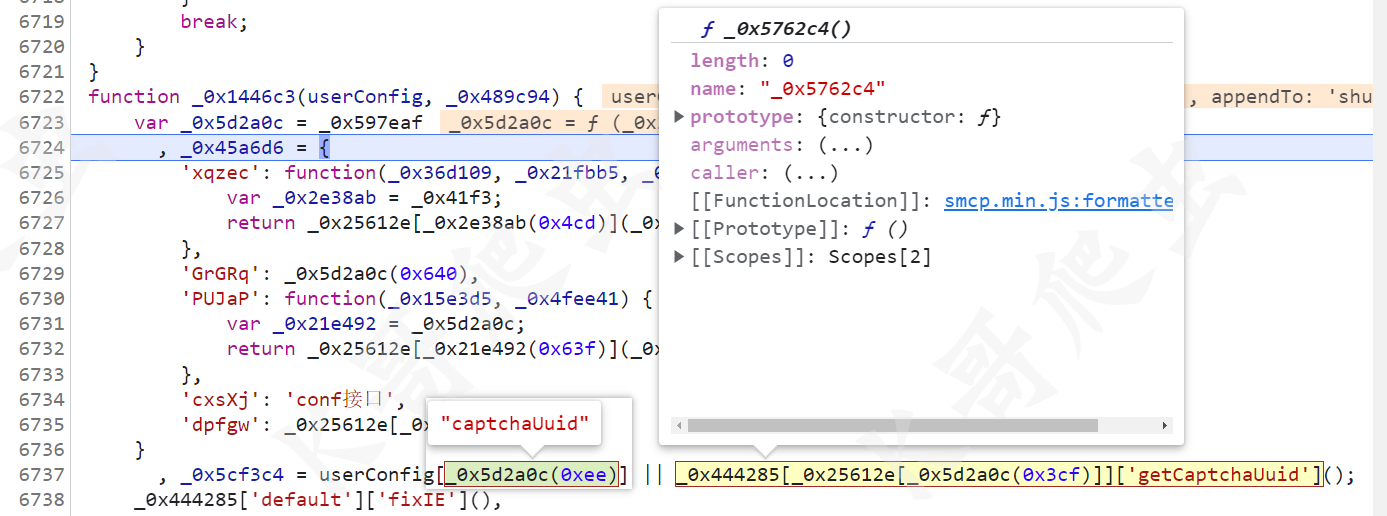Expand the [[Scopes]] entry in tooltip
This screenshot has width=1387, height=516.
pyautogui.click(x=680, y=257)
